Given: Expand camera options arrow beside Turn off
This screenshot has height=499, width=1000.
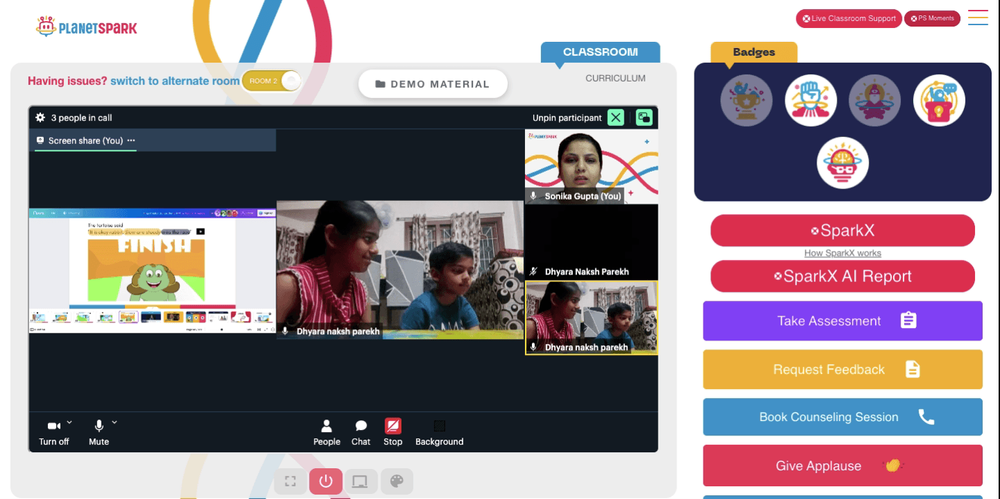Looking at the screenshot, I should click(x=70, y=422).
